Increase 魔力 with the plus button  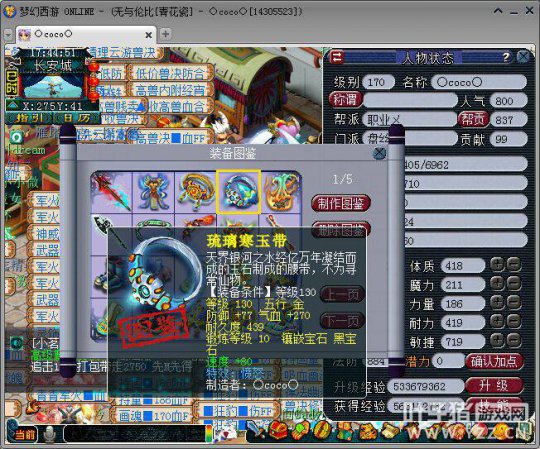[x=497, y=284]
